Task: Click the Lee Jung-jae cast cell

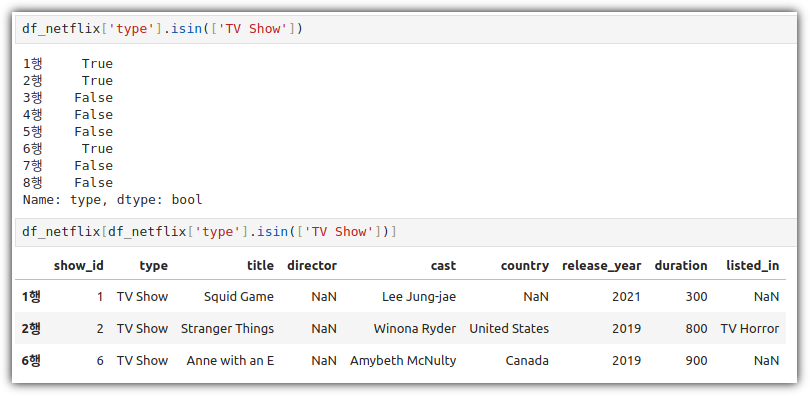Action: tap(419, 297)
